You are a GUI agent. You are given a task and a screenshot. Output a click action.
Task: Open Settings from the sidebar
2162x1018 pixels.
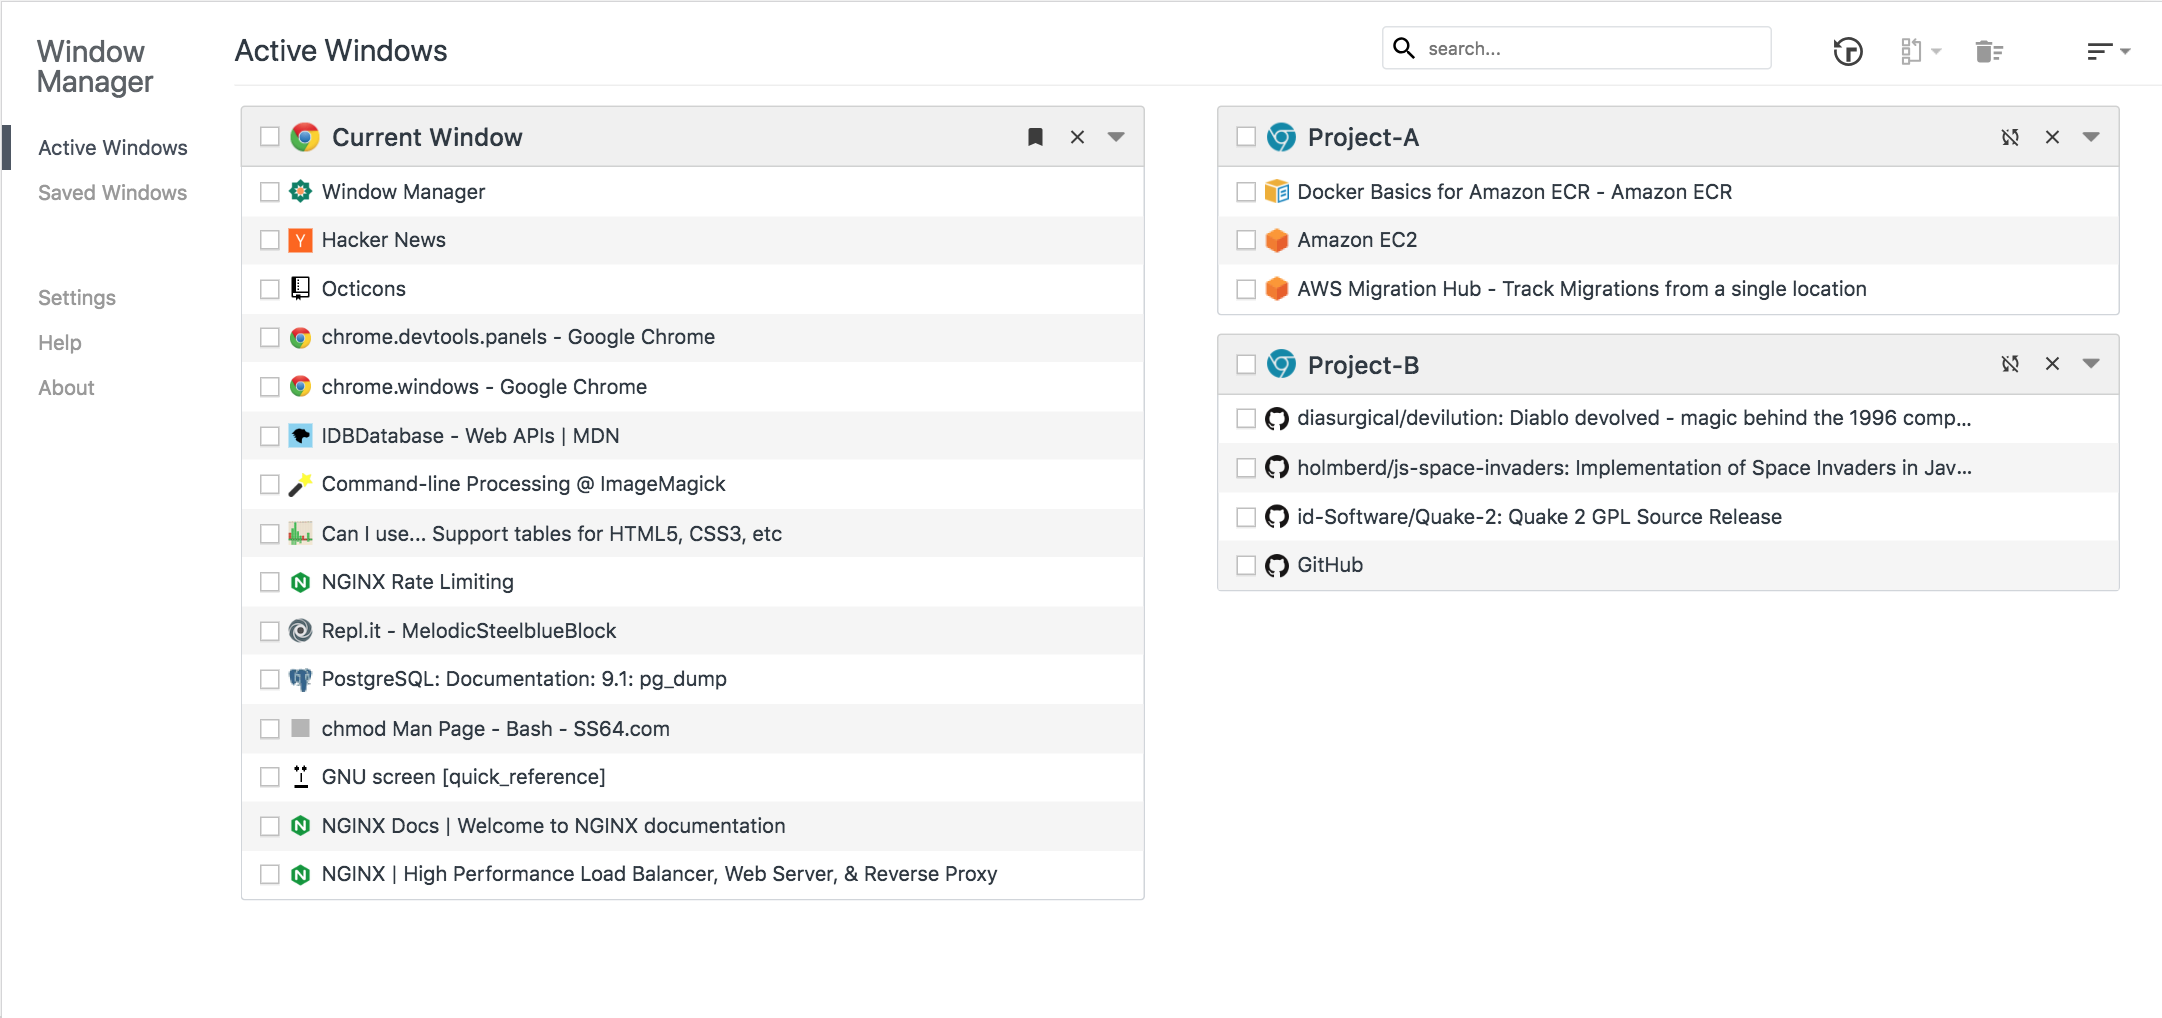pos(77,298)
